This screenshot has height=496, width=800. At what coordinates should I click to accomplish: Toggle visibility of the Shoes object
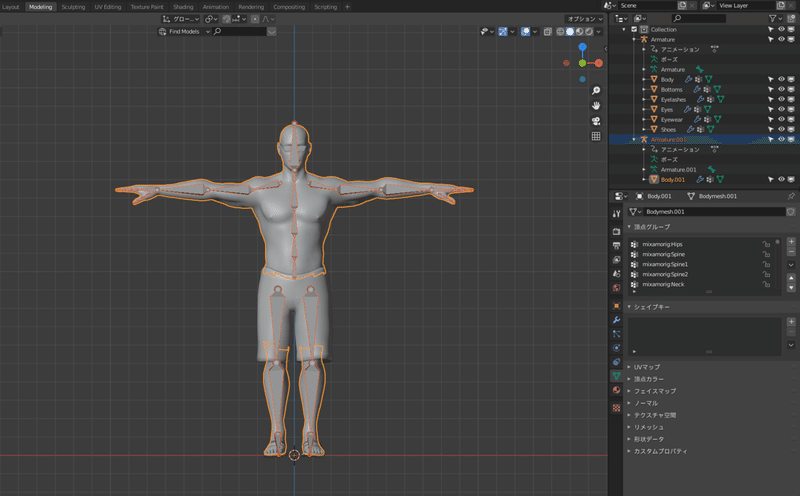pyautogui.click(x=781, y=129)
